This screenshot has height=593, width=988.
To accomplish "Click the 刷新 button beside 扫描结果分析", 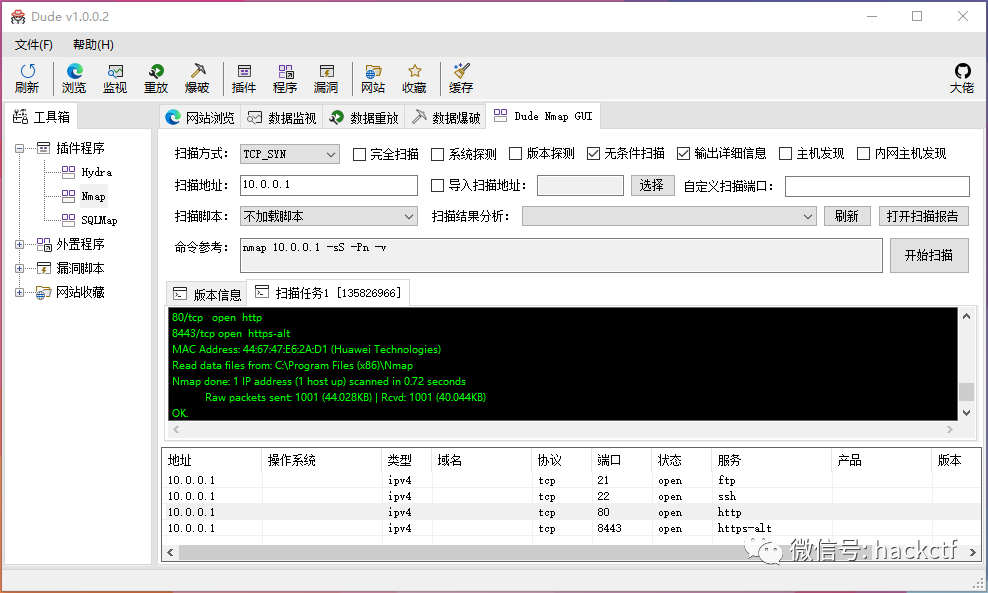I will tap(847, 216).
